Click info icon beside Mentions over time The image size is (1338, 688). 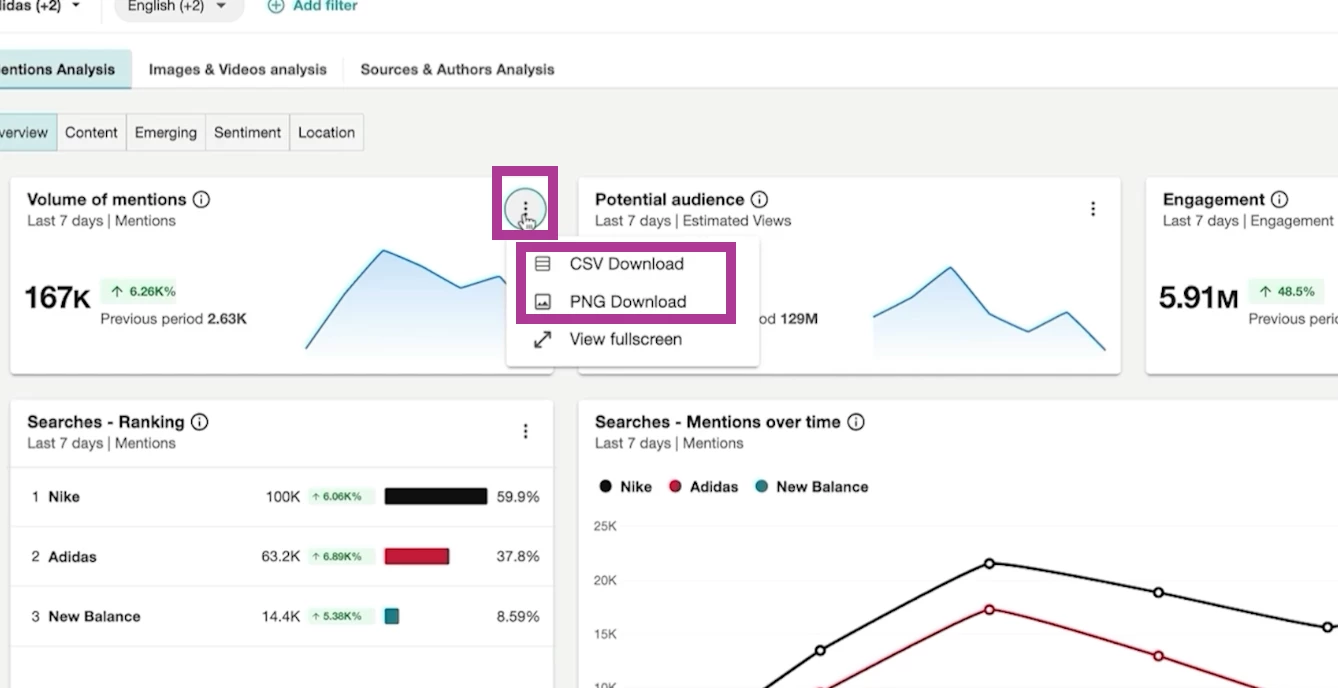[856, 422]
